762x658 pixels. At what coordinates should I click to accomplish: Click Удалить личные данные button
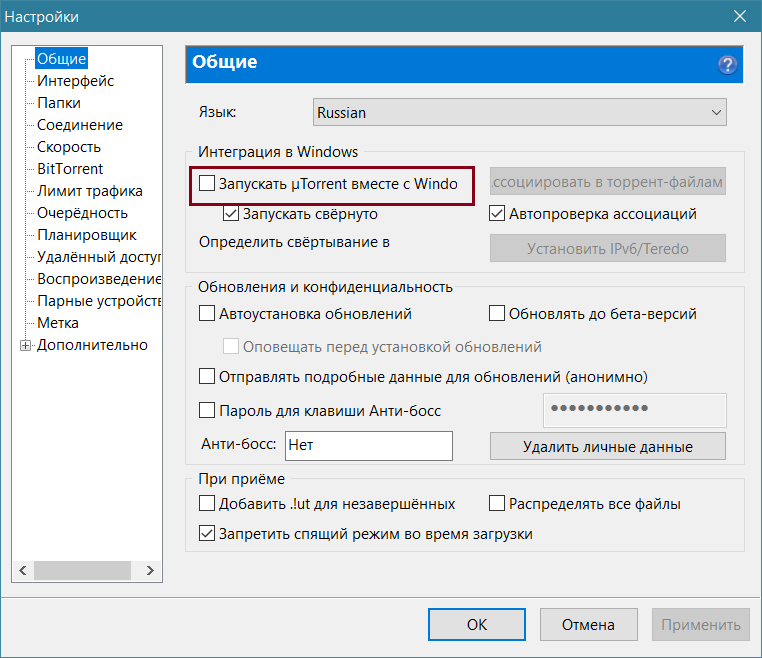point(608,446)
